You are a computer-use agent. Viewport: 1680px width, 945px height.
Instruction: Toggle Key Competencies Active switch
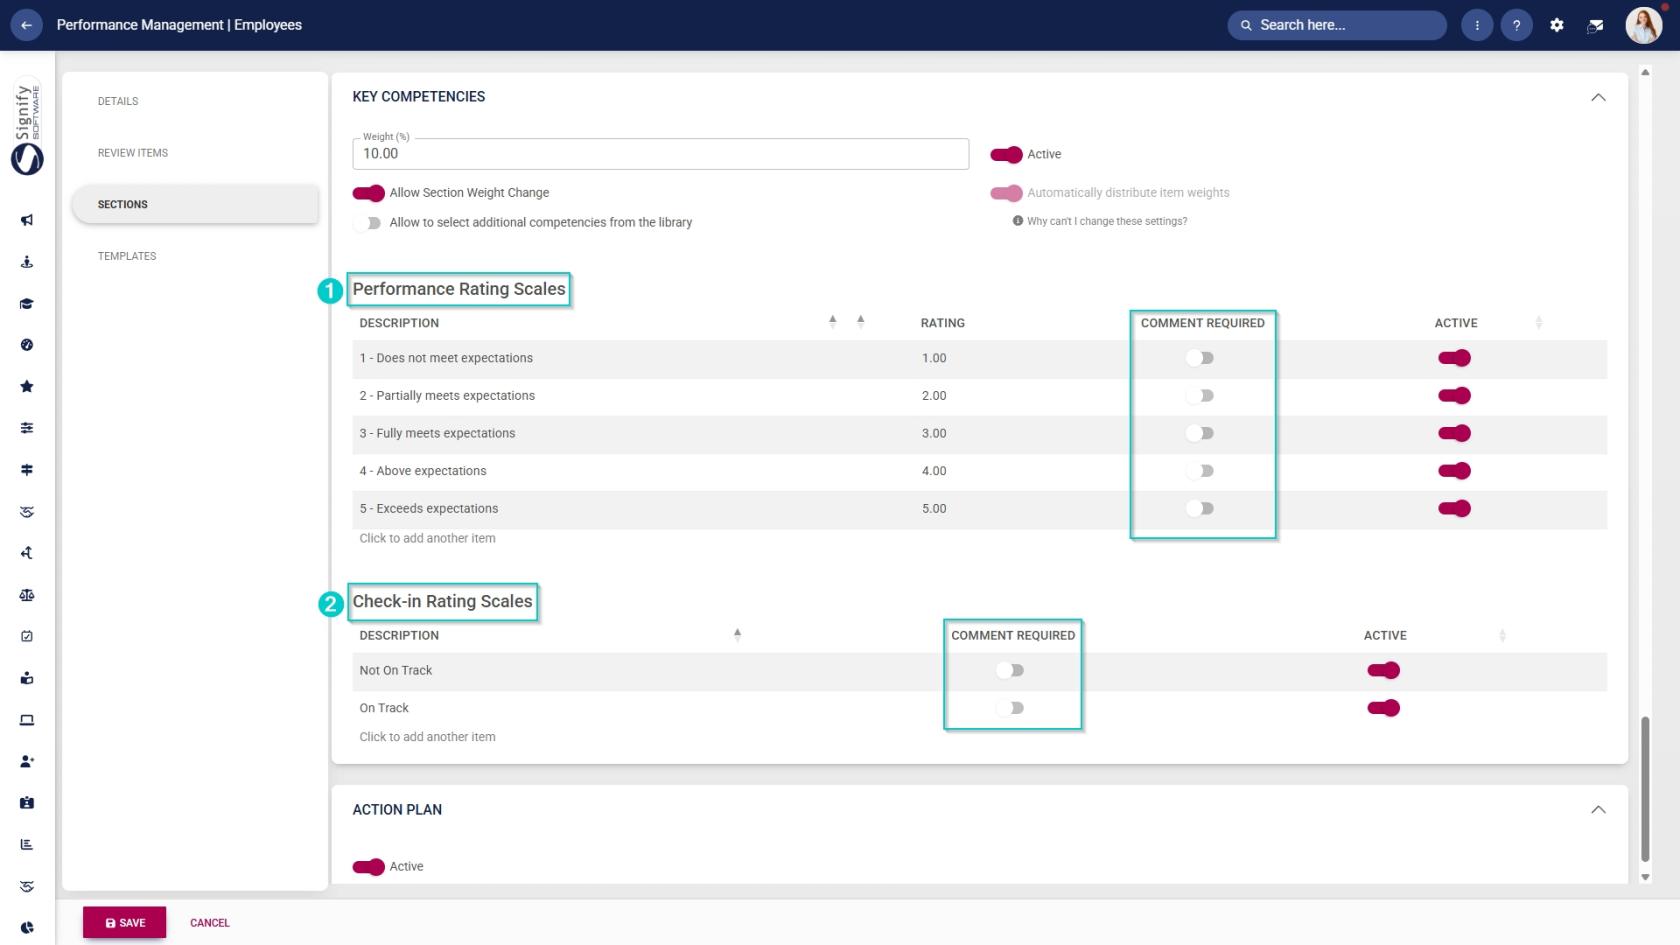pyautogui.click(x=1006, y=154)
